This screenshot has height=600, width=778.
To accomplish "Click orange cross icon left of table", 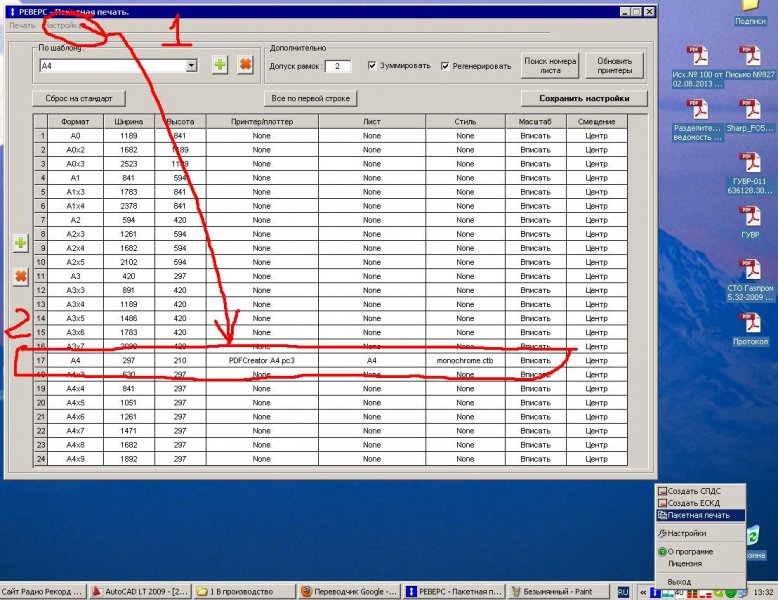I will click(x=20, y=276).
